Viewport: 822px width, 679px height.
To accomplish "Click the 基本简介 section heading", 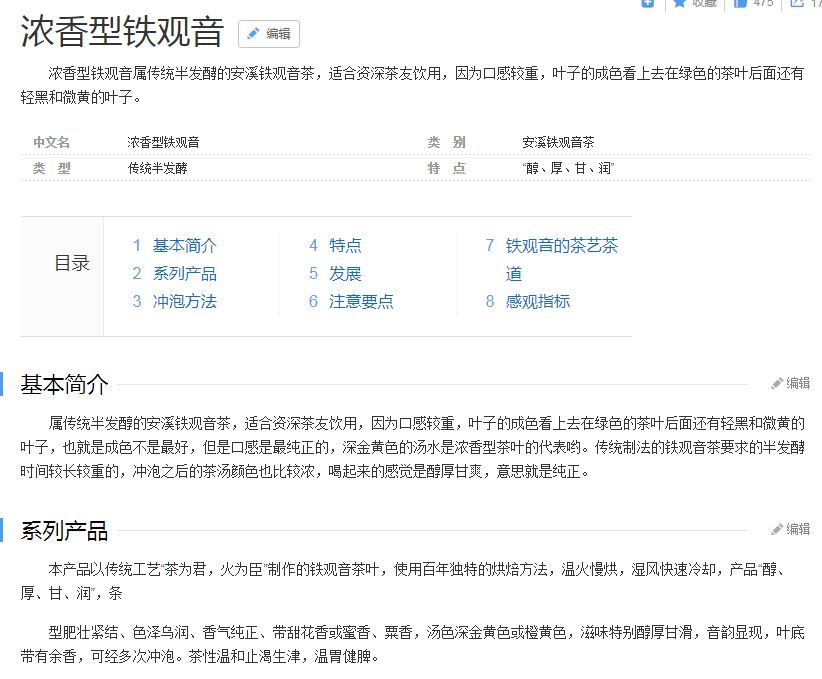I will pos(64,384).
